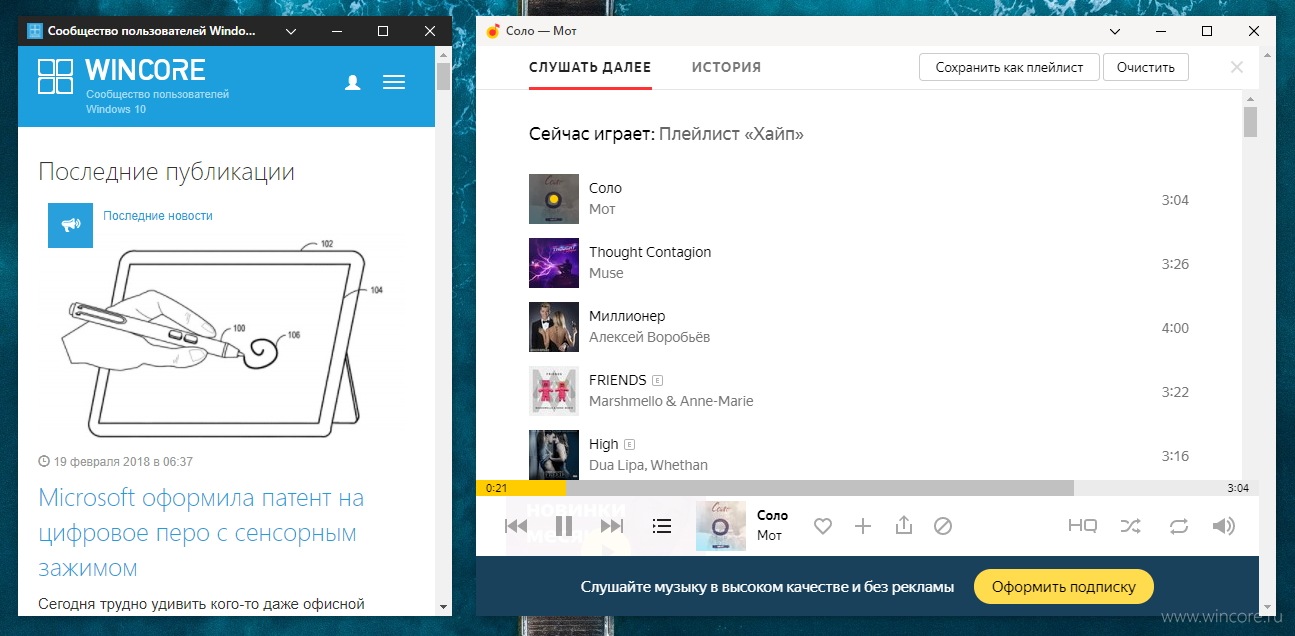
Task: Open the WINCORE hamburger menu
Action: point(394,82)
